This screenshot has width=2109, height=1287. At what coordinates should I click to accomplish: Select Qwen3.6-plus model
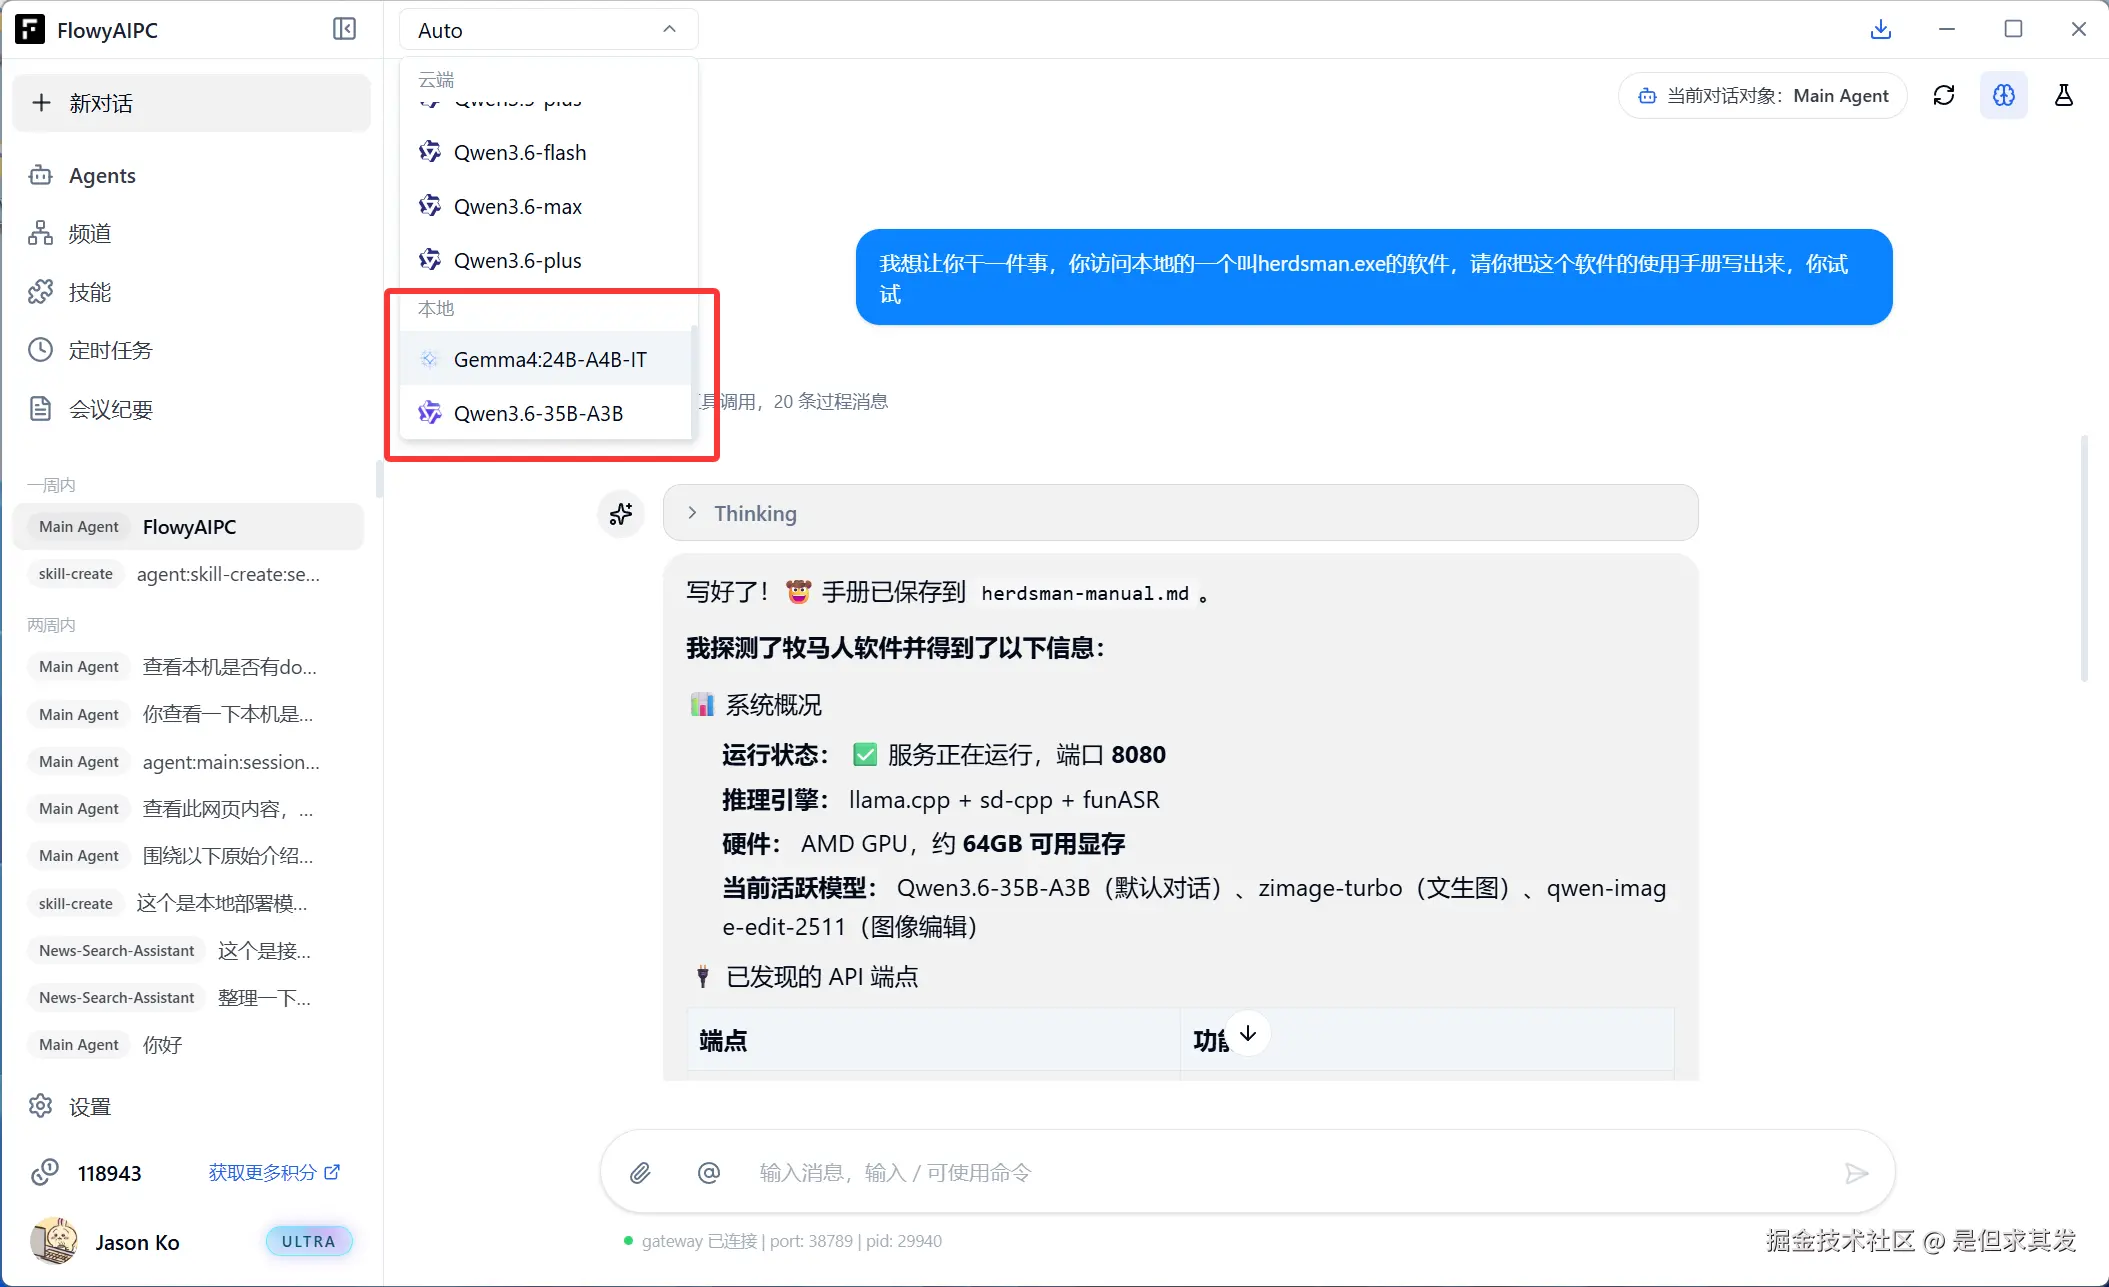point(546,260)
